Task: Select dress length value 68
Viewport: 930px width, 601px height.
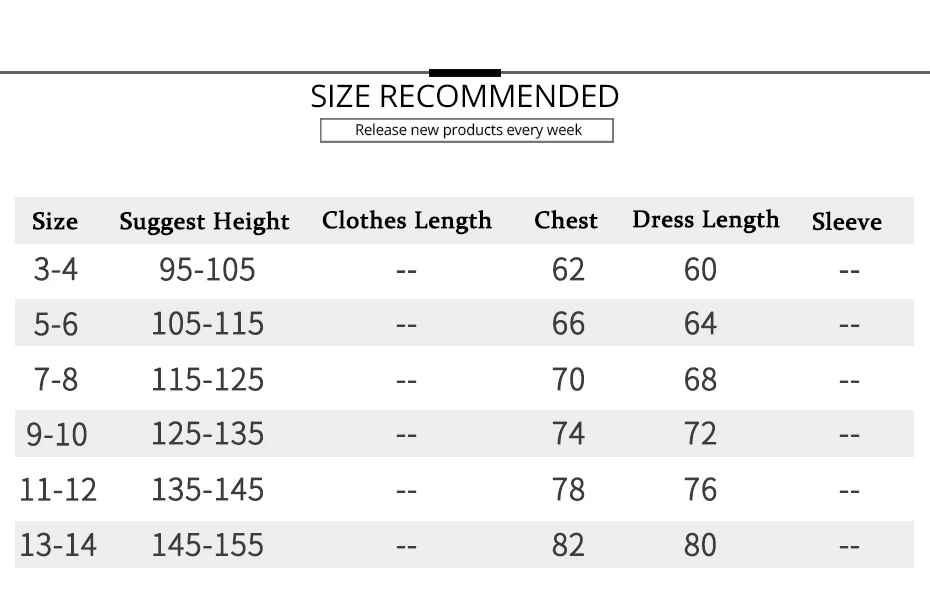Action: click(700, 380)
